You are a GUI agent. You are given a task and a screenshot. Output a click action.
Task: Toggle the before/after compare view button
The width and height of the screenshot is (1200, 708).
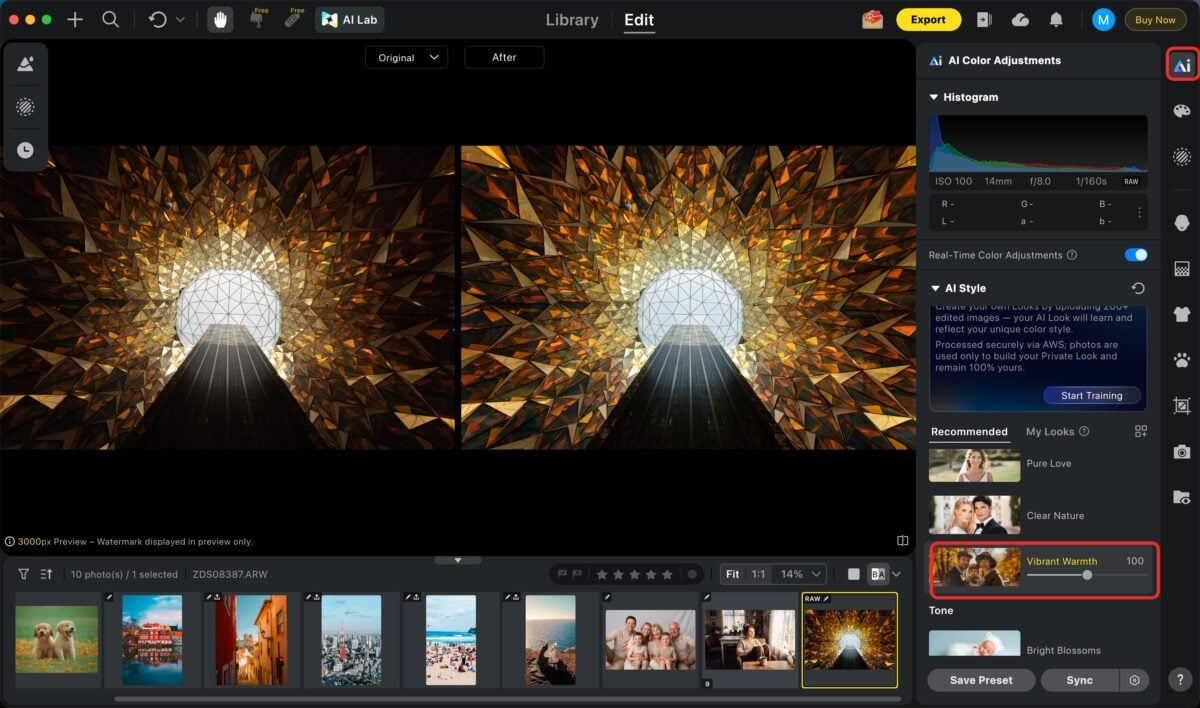(878, 574)
